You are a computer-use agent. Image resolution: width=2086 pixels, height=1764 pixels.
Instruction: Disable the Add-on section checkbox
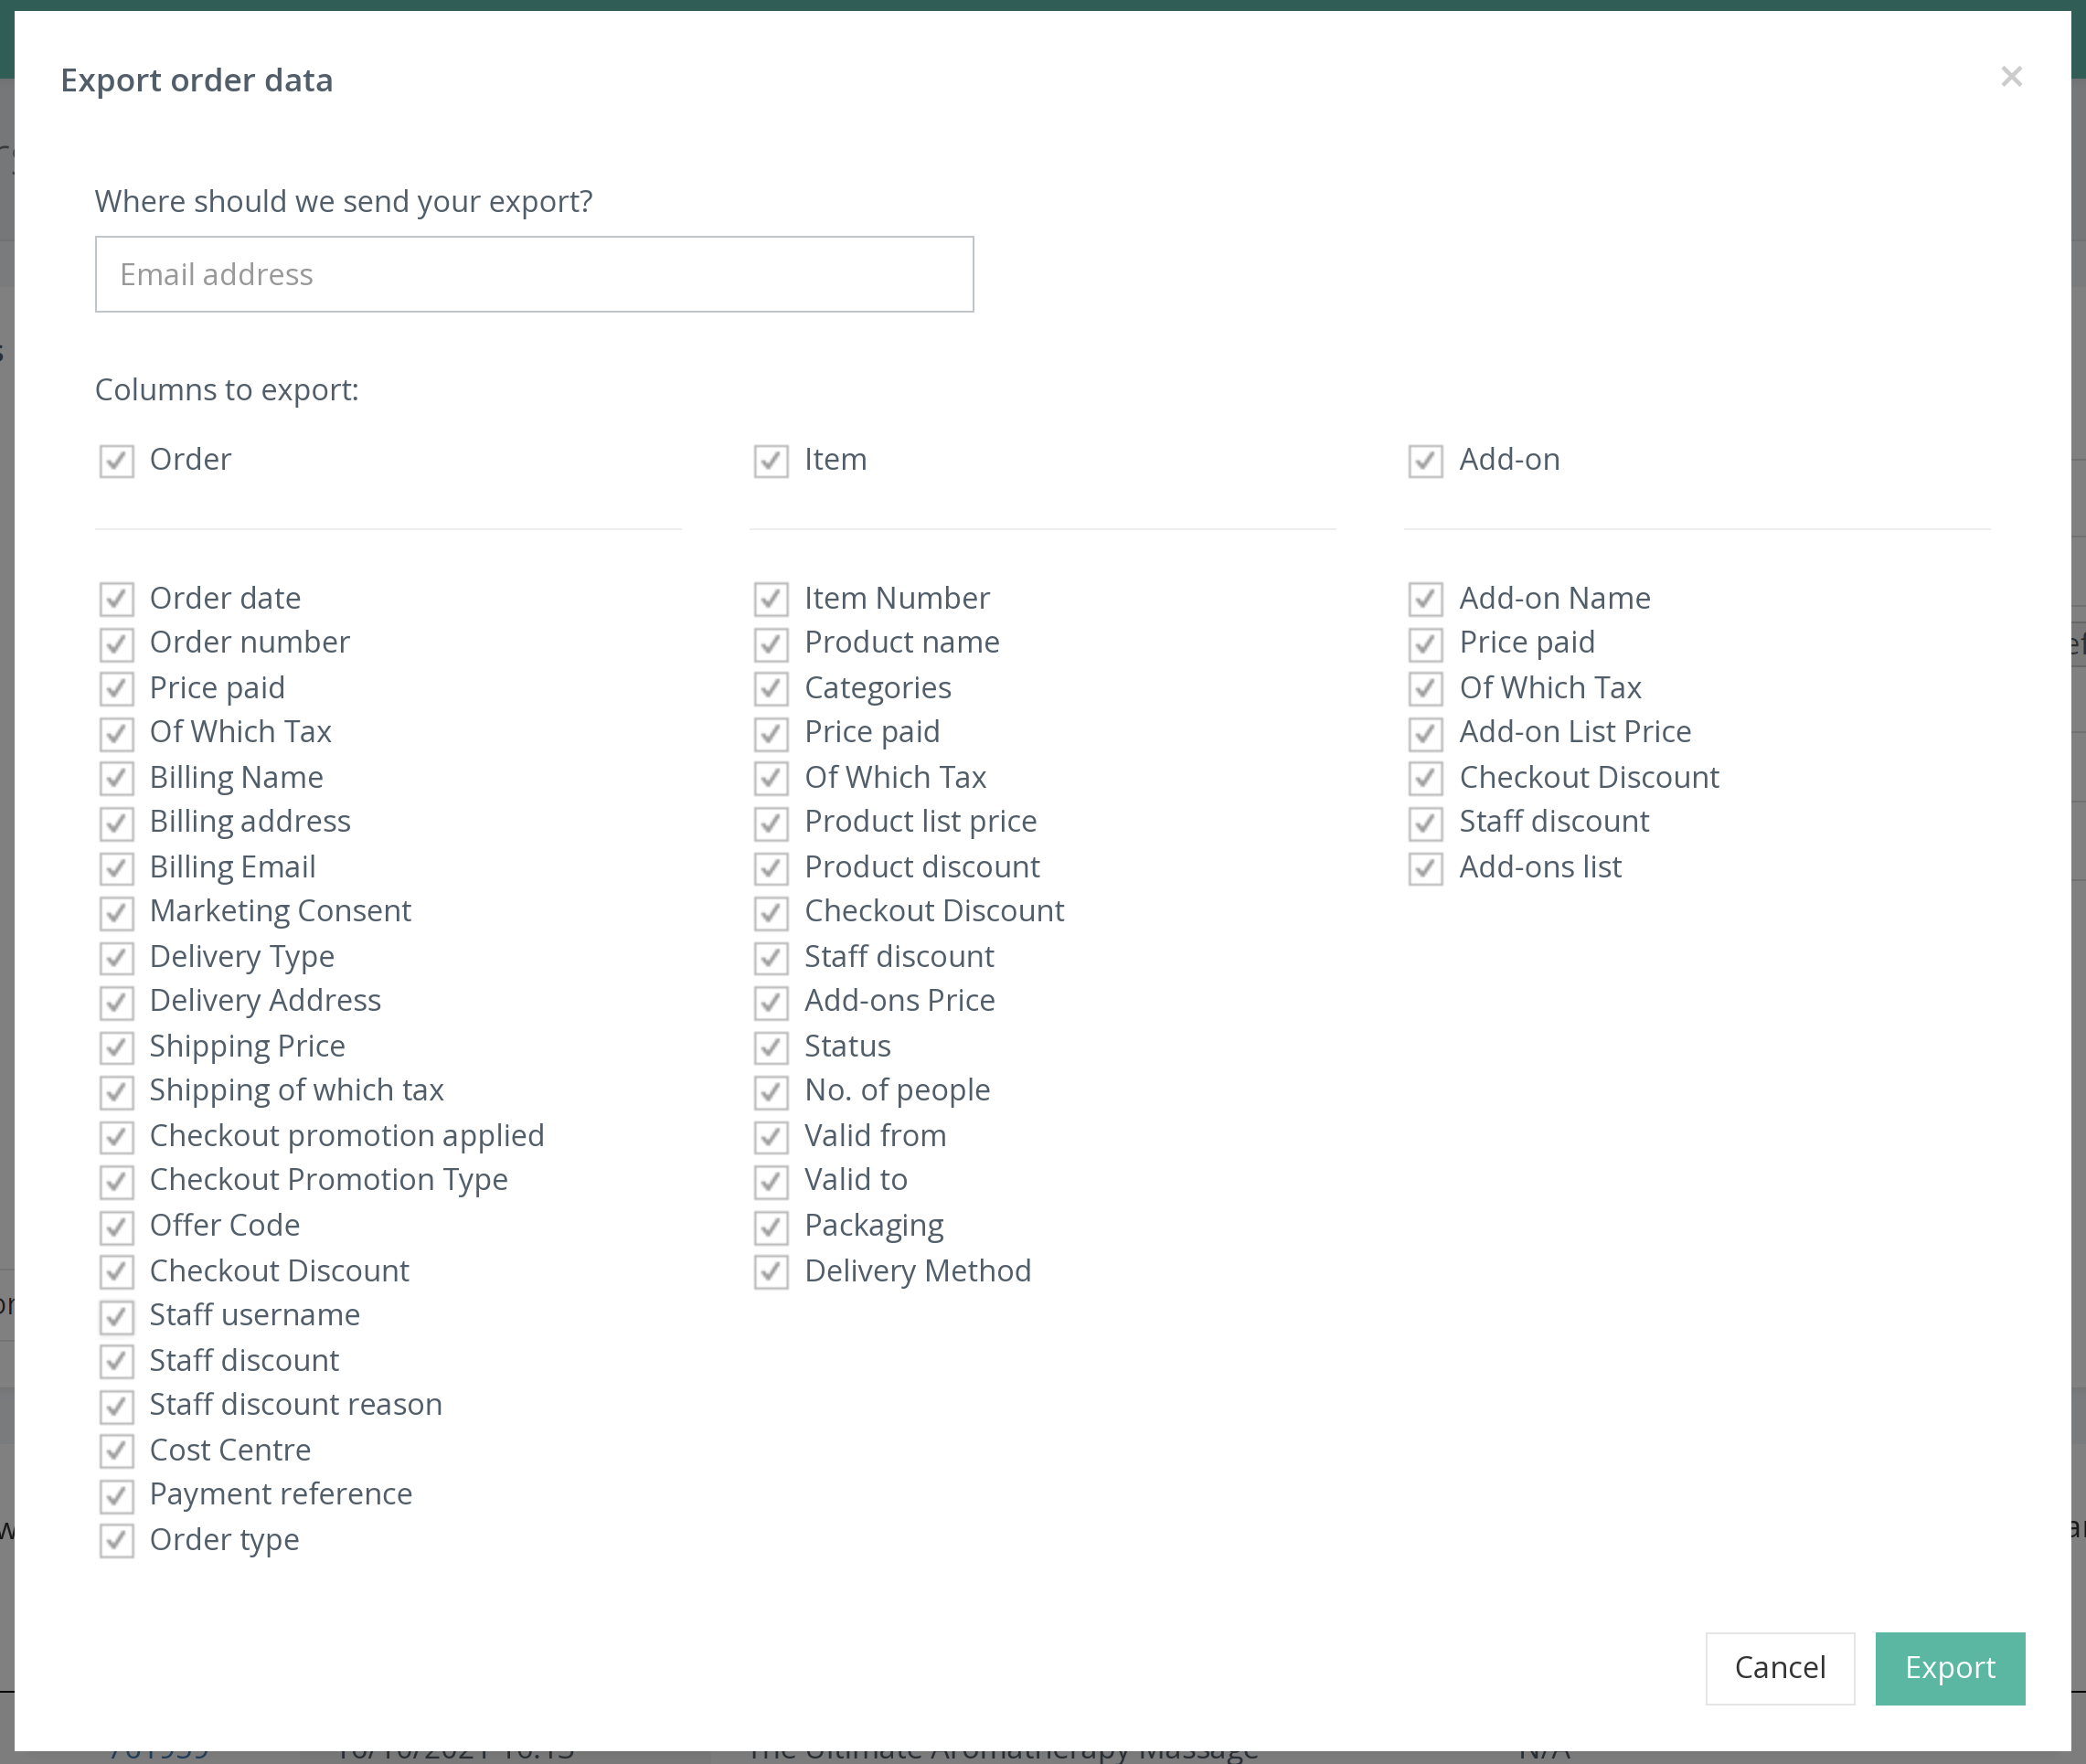(1426, 461)
